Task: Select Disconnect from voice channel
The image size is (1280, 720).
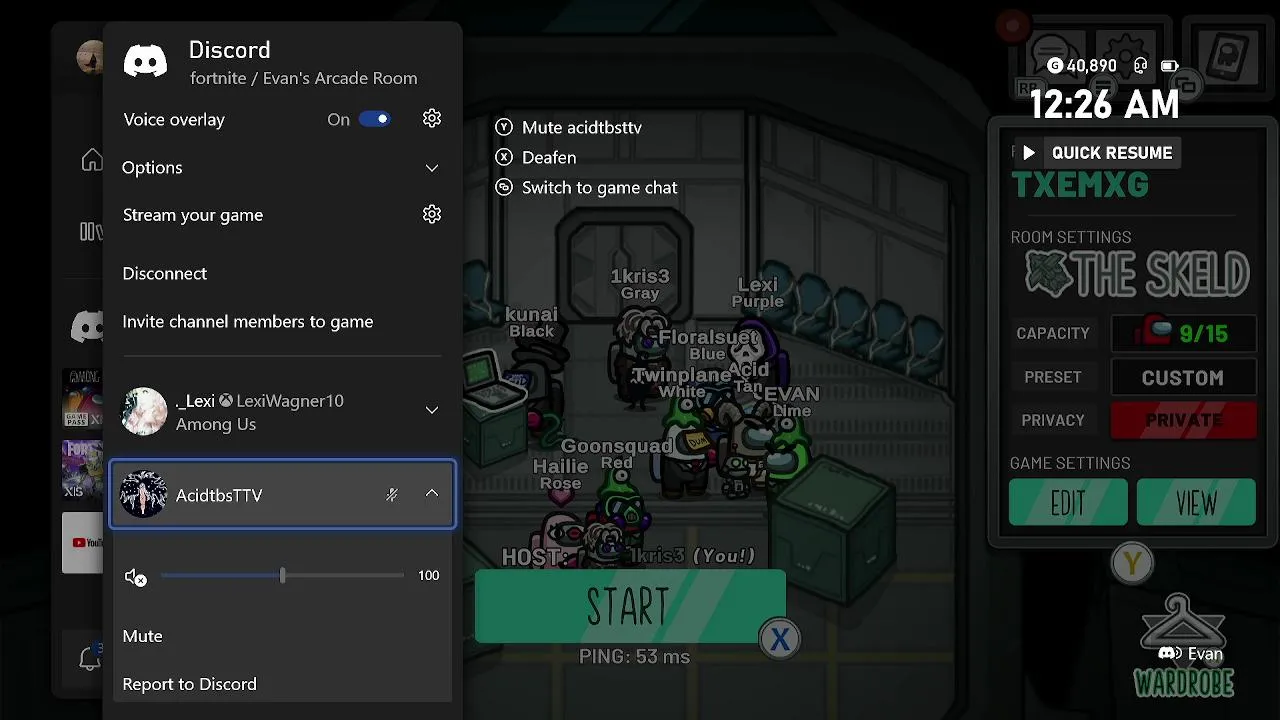Action: [x=165, y=273]
